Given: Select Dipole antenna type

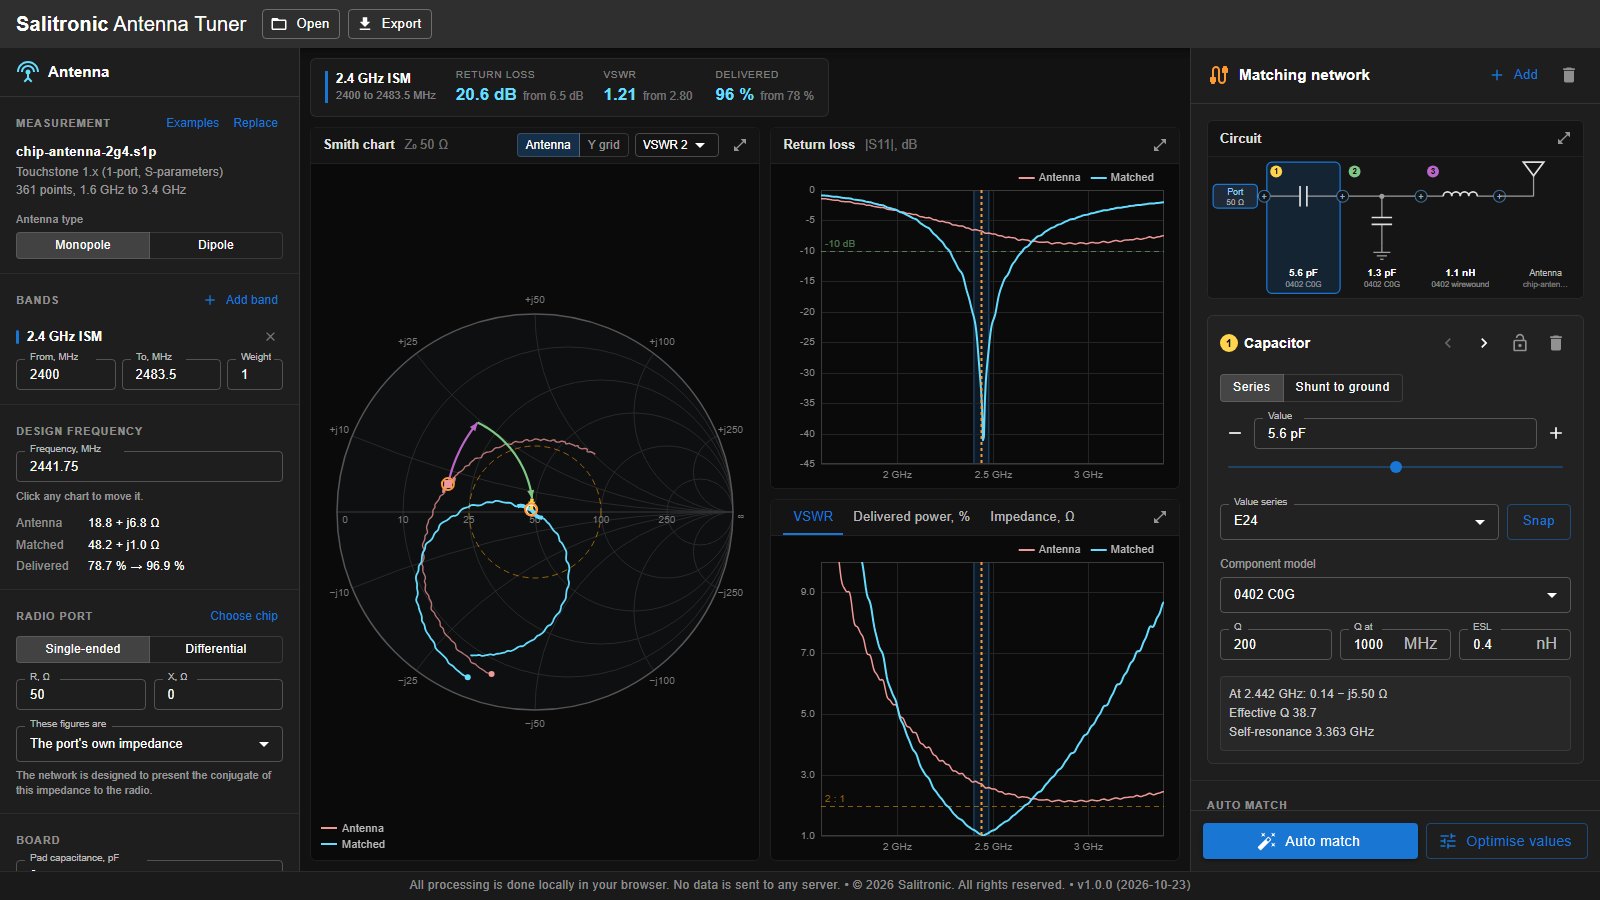Looking at the screenshot, I should [216, 245].
